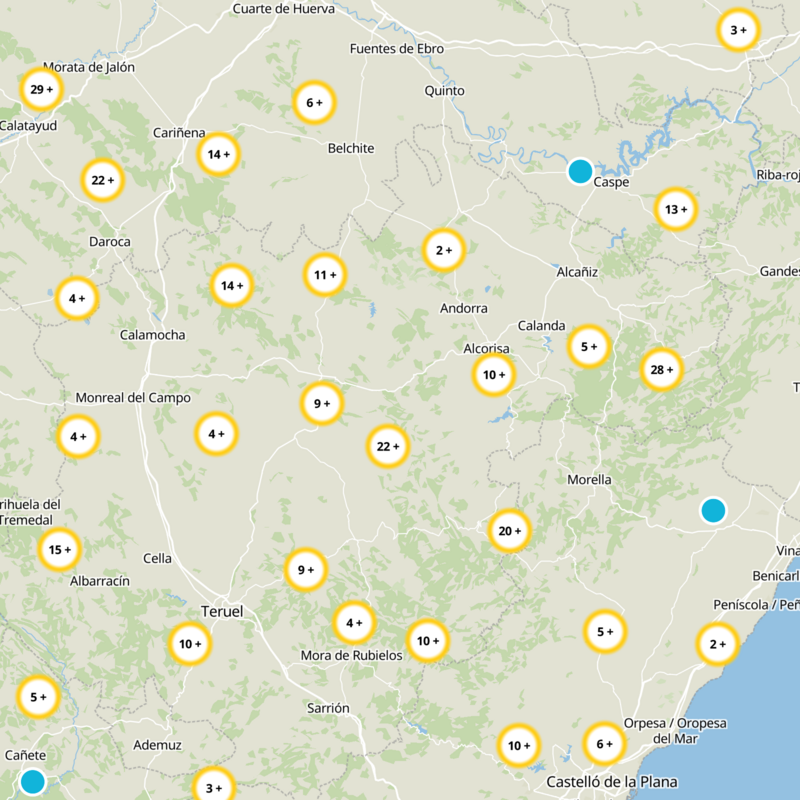Open the 13+ cluster east of Caspe
Image resolution: width=800 pixels, height=800 pixels.
(x=676, y=210)
